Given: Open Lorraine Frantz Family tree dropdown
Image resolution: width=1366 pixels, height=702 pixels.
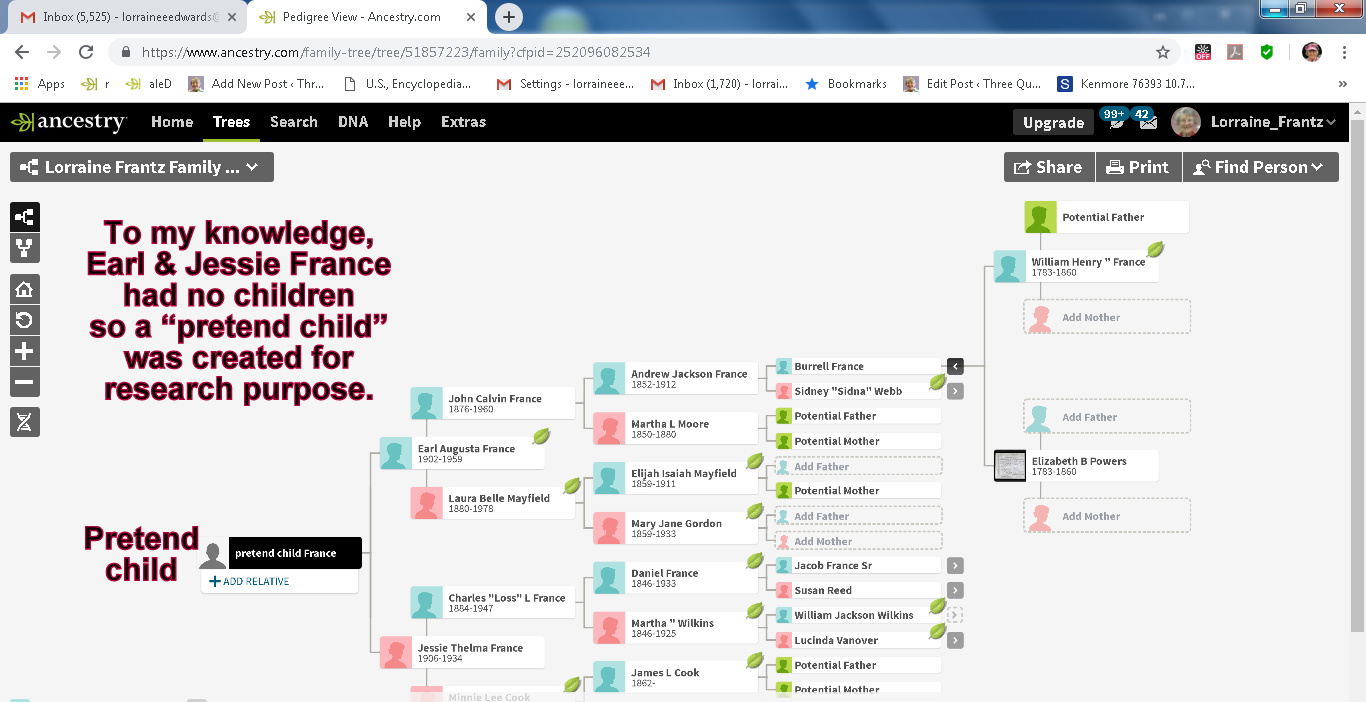Looking at the screenshot, I should (142, 167).
